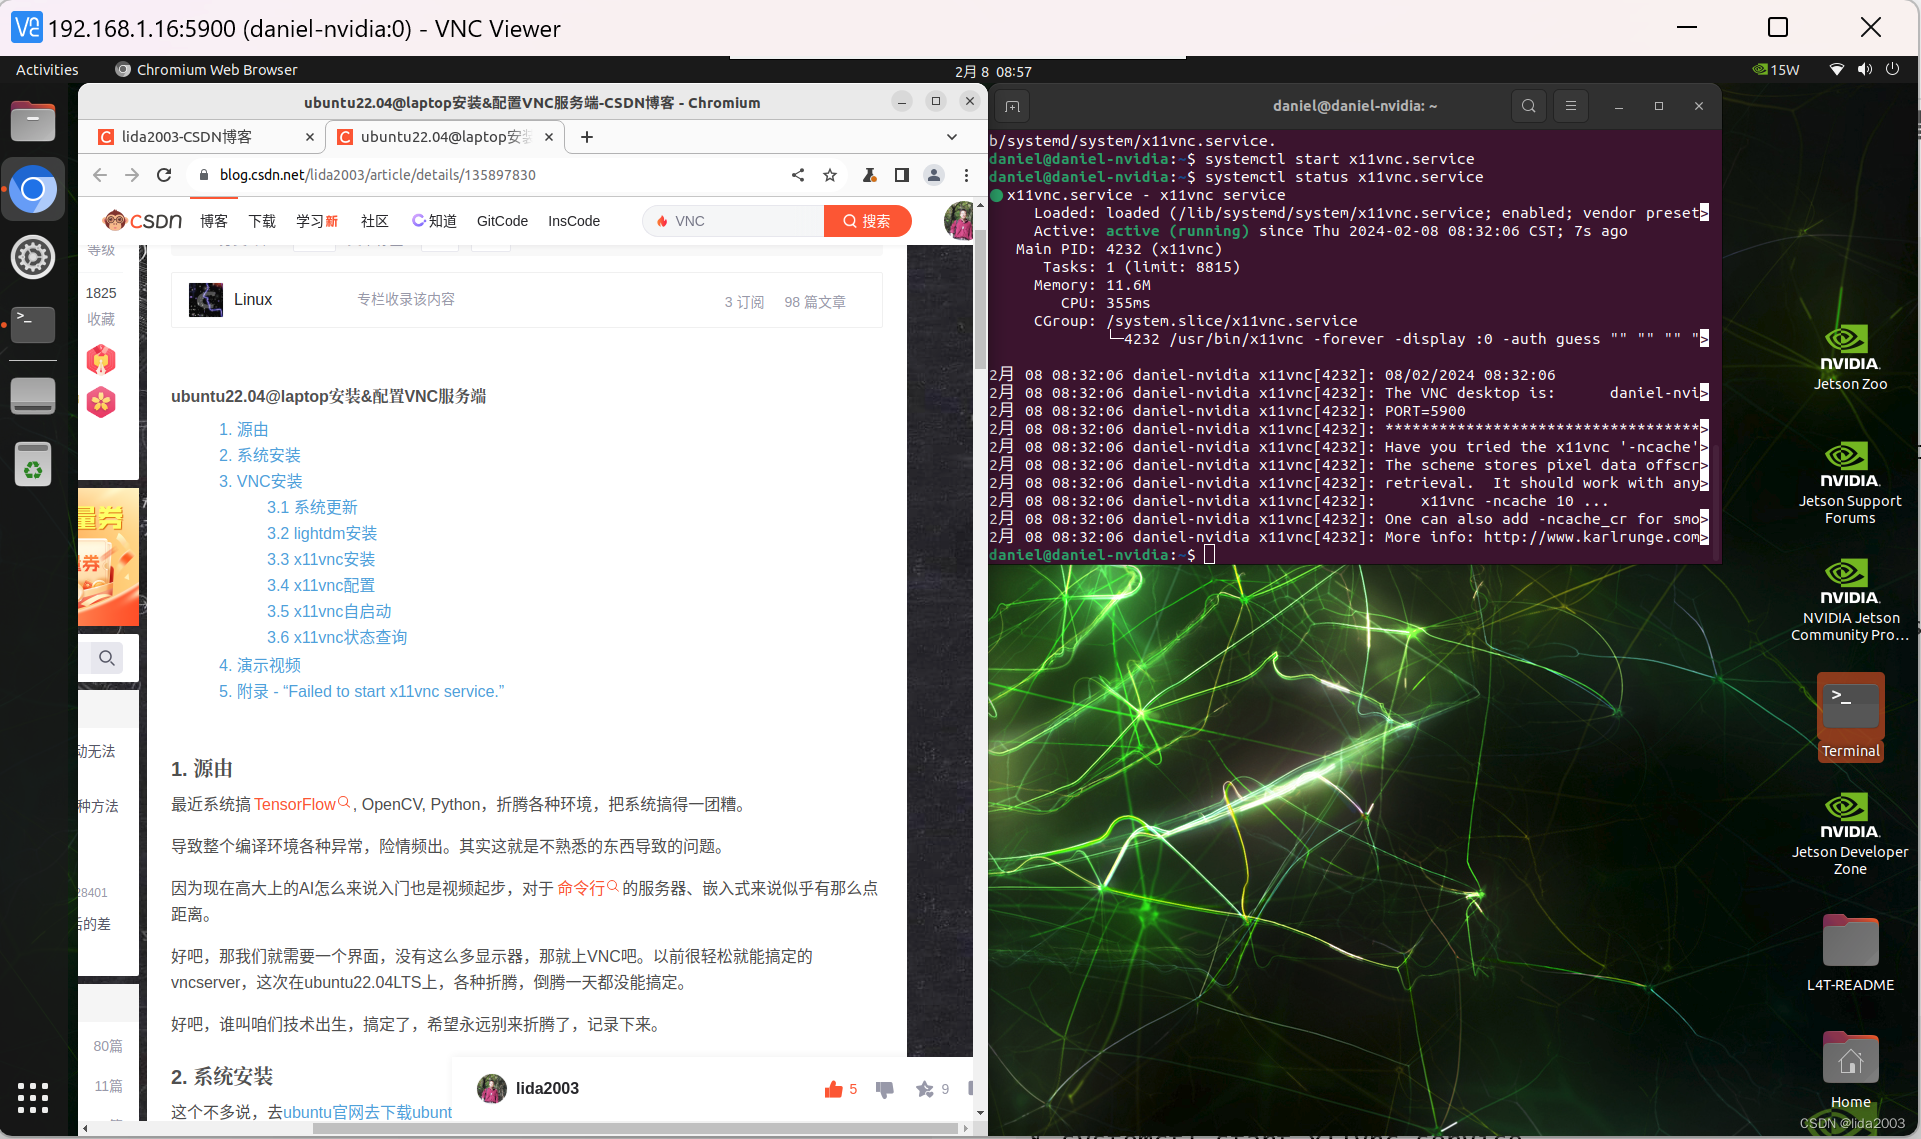Image resolution: width=1921 pixels, height=1139 pixels.
Task: Open Chromium three-dot menu
Action: tap(965, 175)
